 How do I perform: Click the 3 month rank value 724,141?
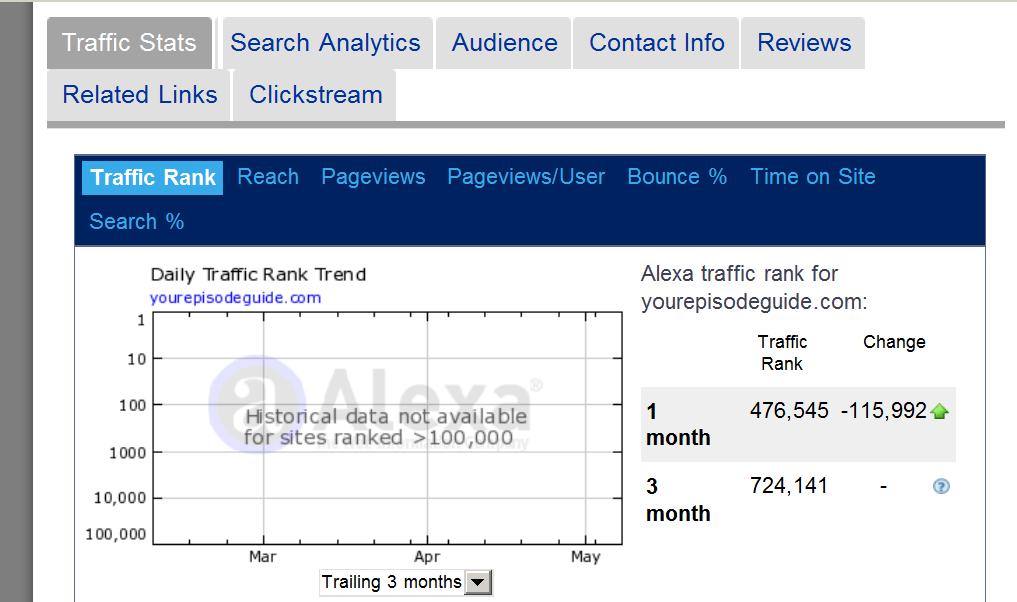pos(789,486)
